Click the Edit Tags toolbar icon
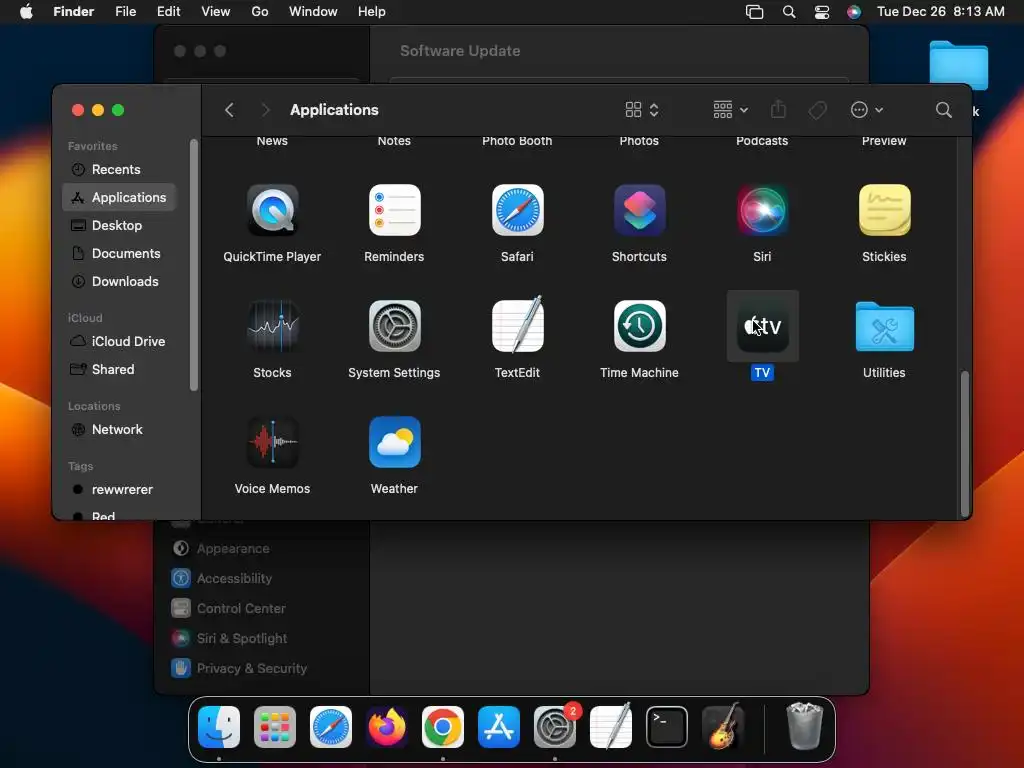The image size is (1024, 768). pos(817,110)
